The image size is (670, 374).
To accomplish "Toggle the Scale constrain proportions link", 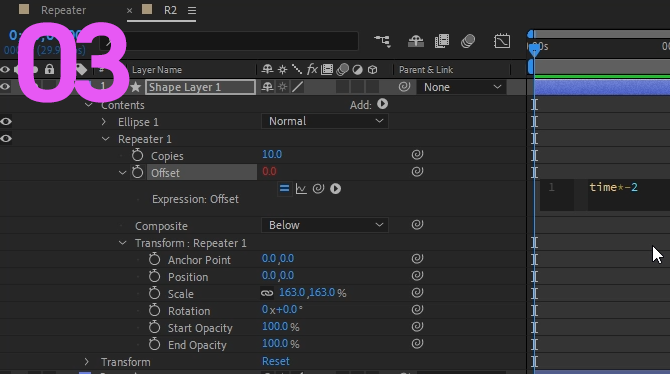I will pyautogui.click(x=267, y=293).
